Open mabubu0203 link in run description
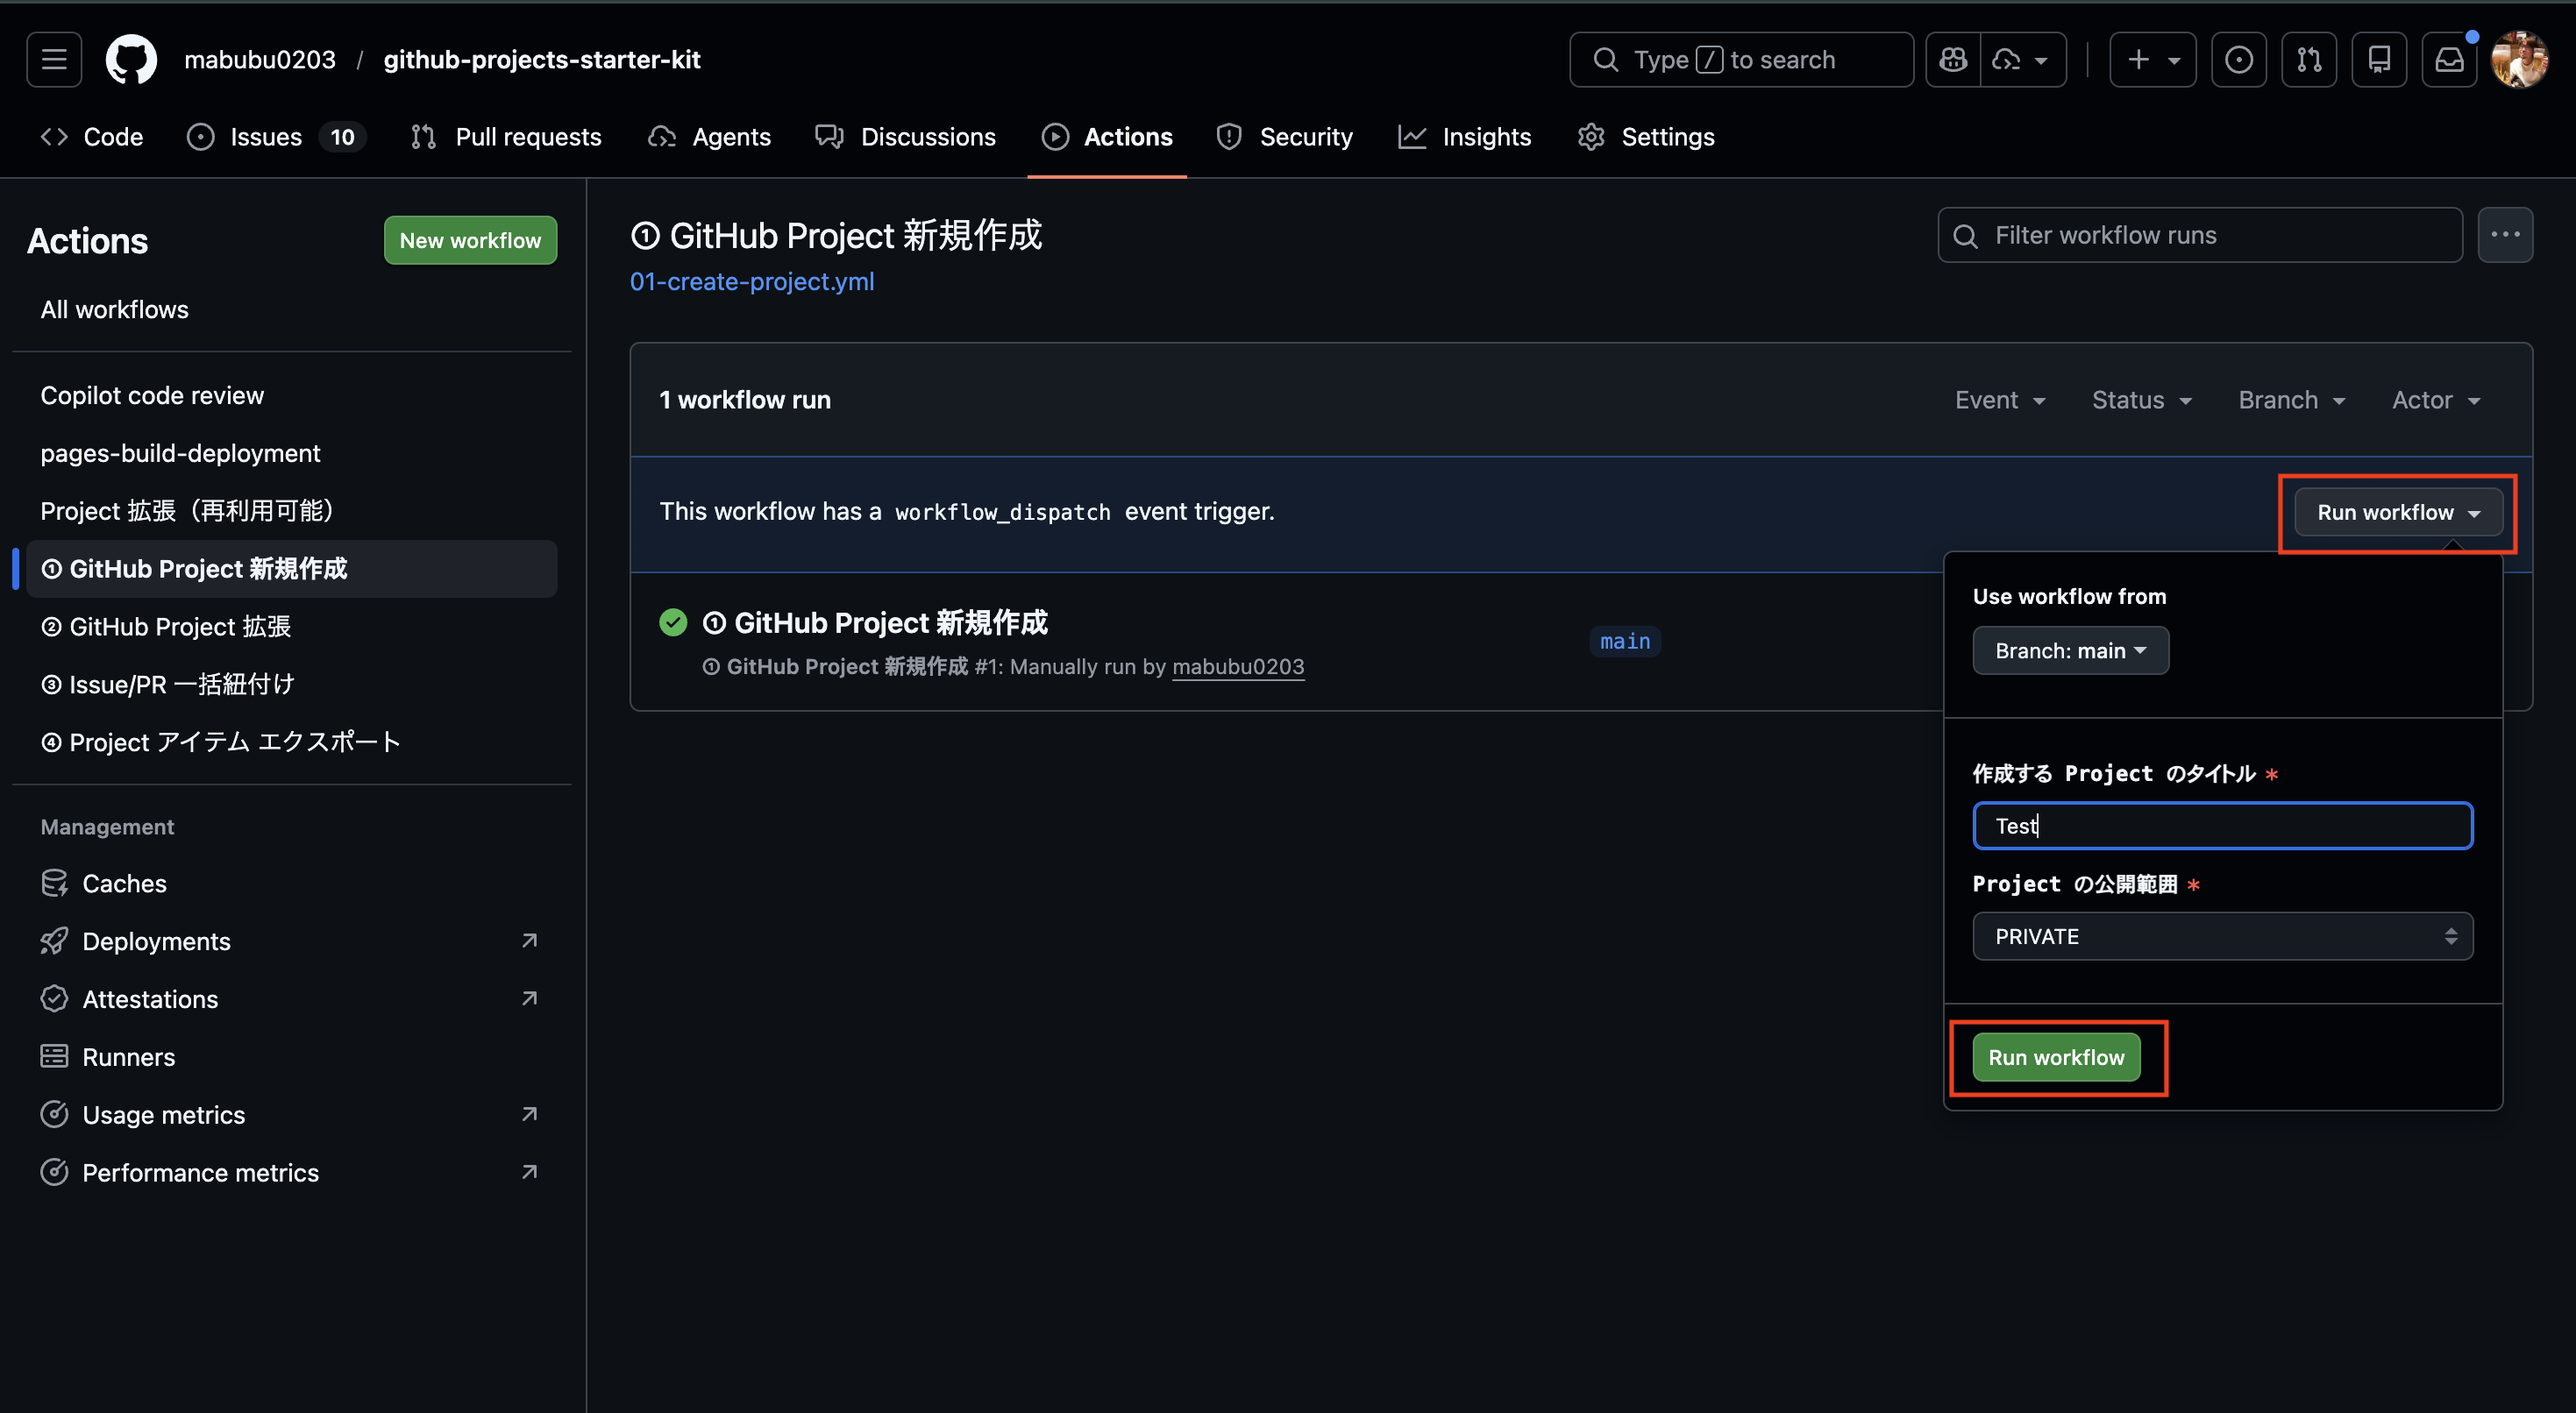The image size is (2576, 1413). pyautogui.click(x=1238, y=667)
